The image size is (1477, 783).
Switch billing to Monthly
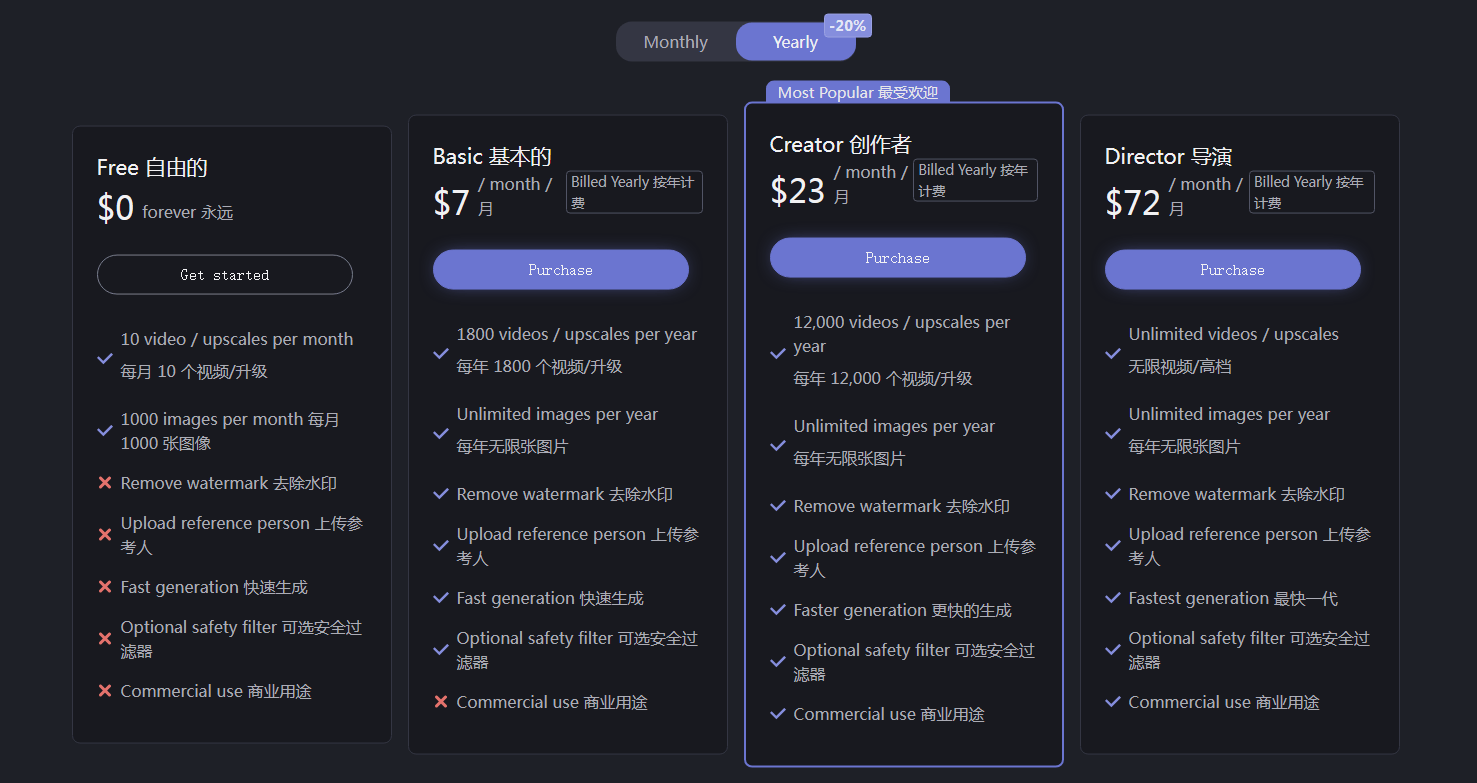click(676, 42)
